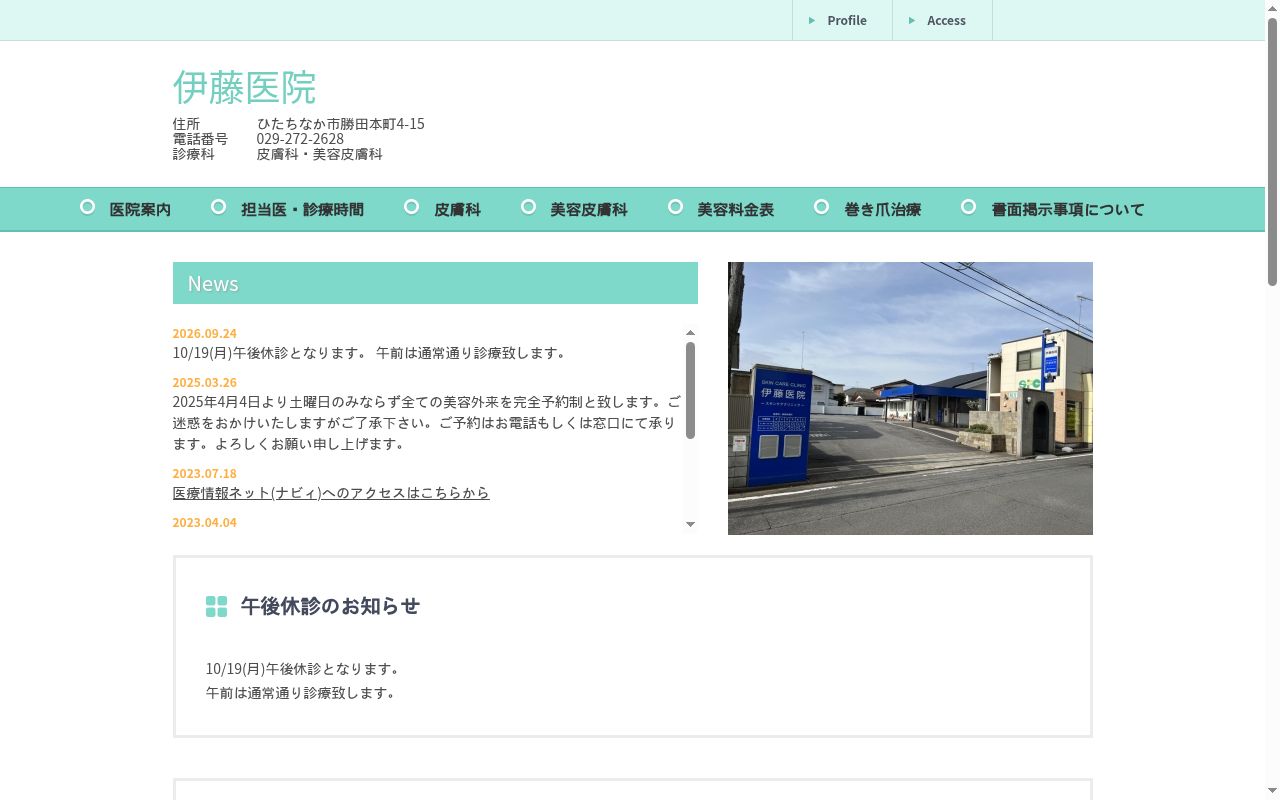Click the circle icon beside 皮膚科
This screenshot has width=1280, height=800.
pyautogui.click(x=412, y=207)
